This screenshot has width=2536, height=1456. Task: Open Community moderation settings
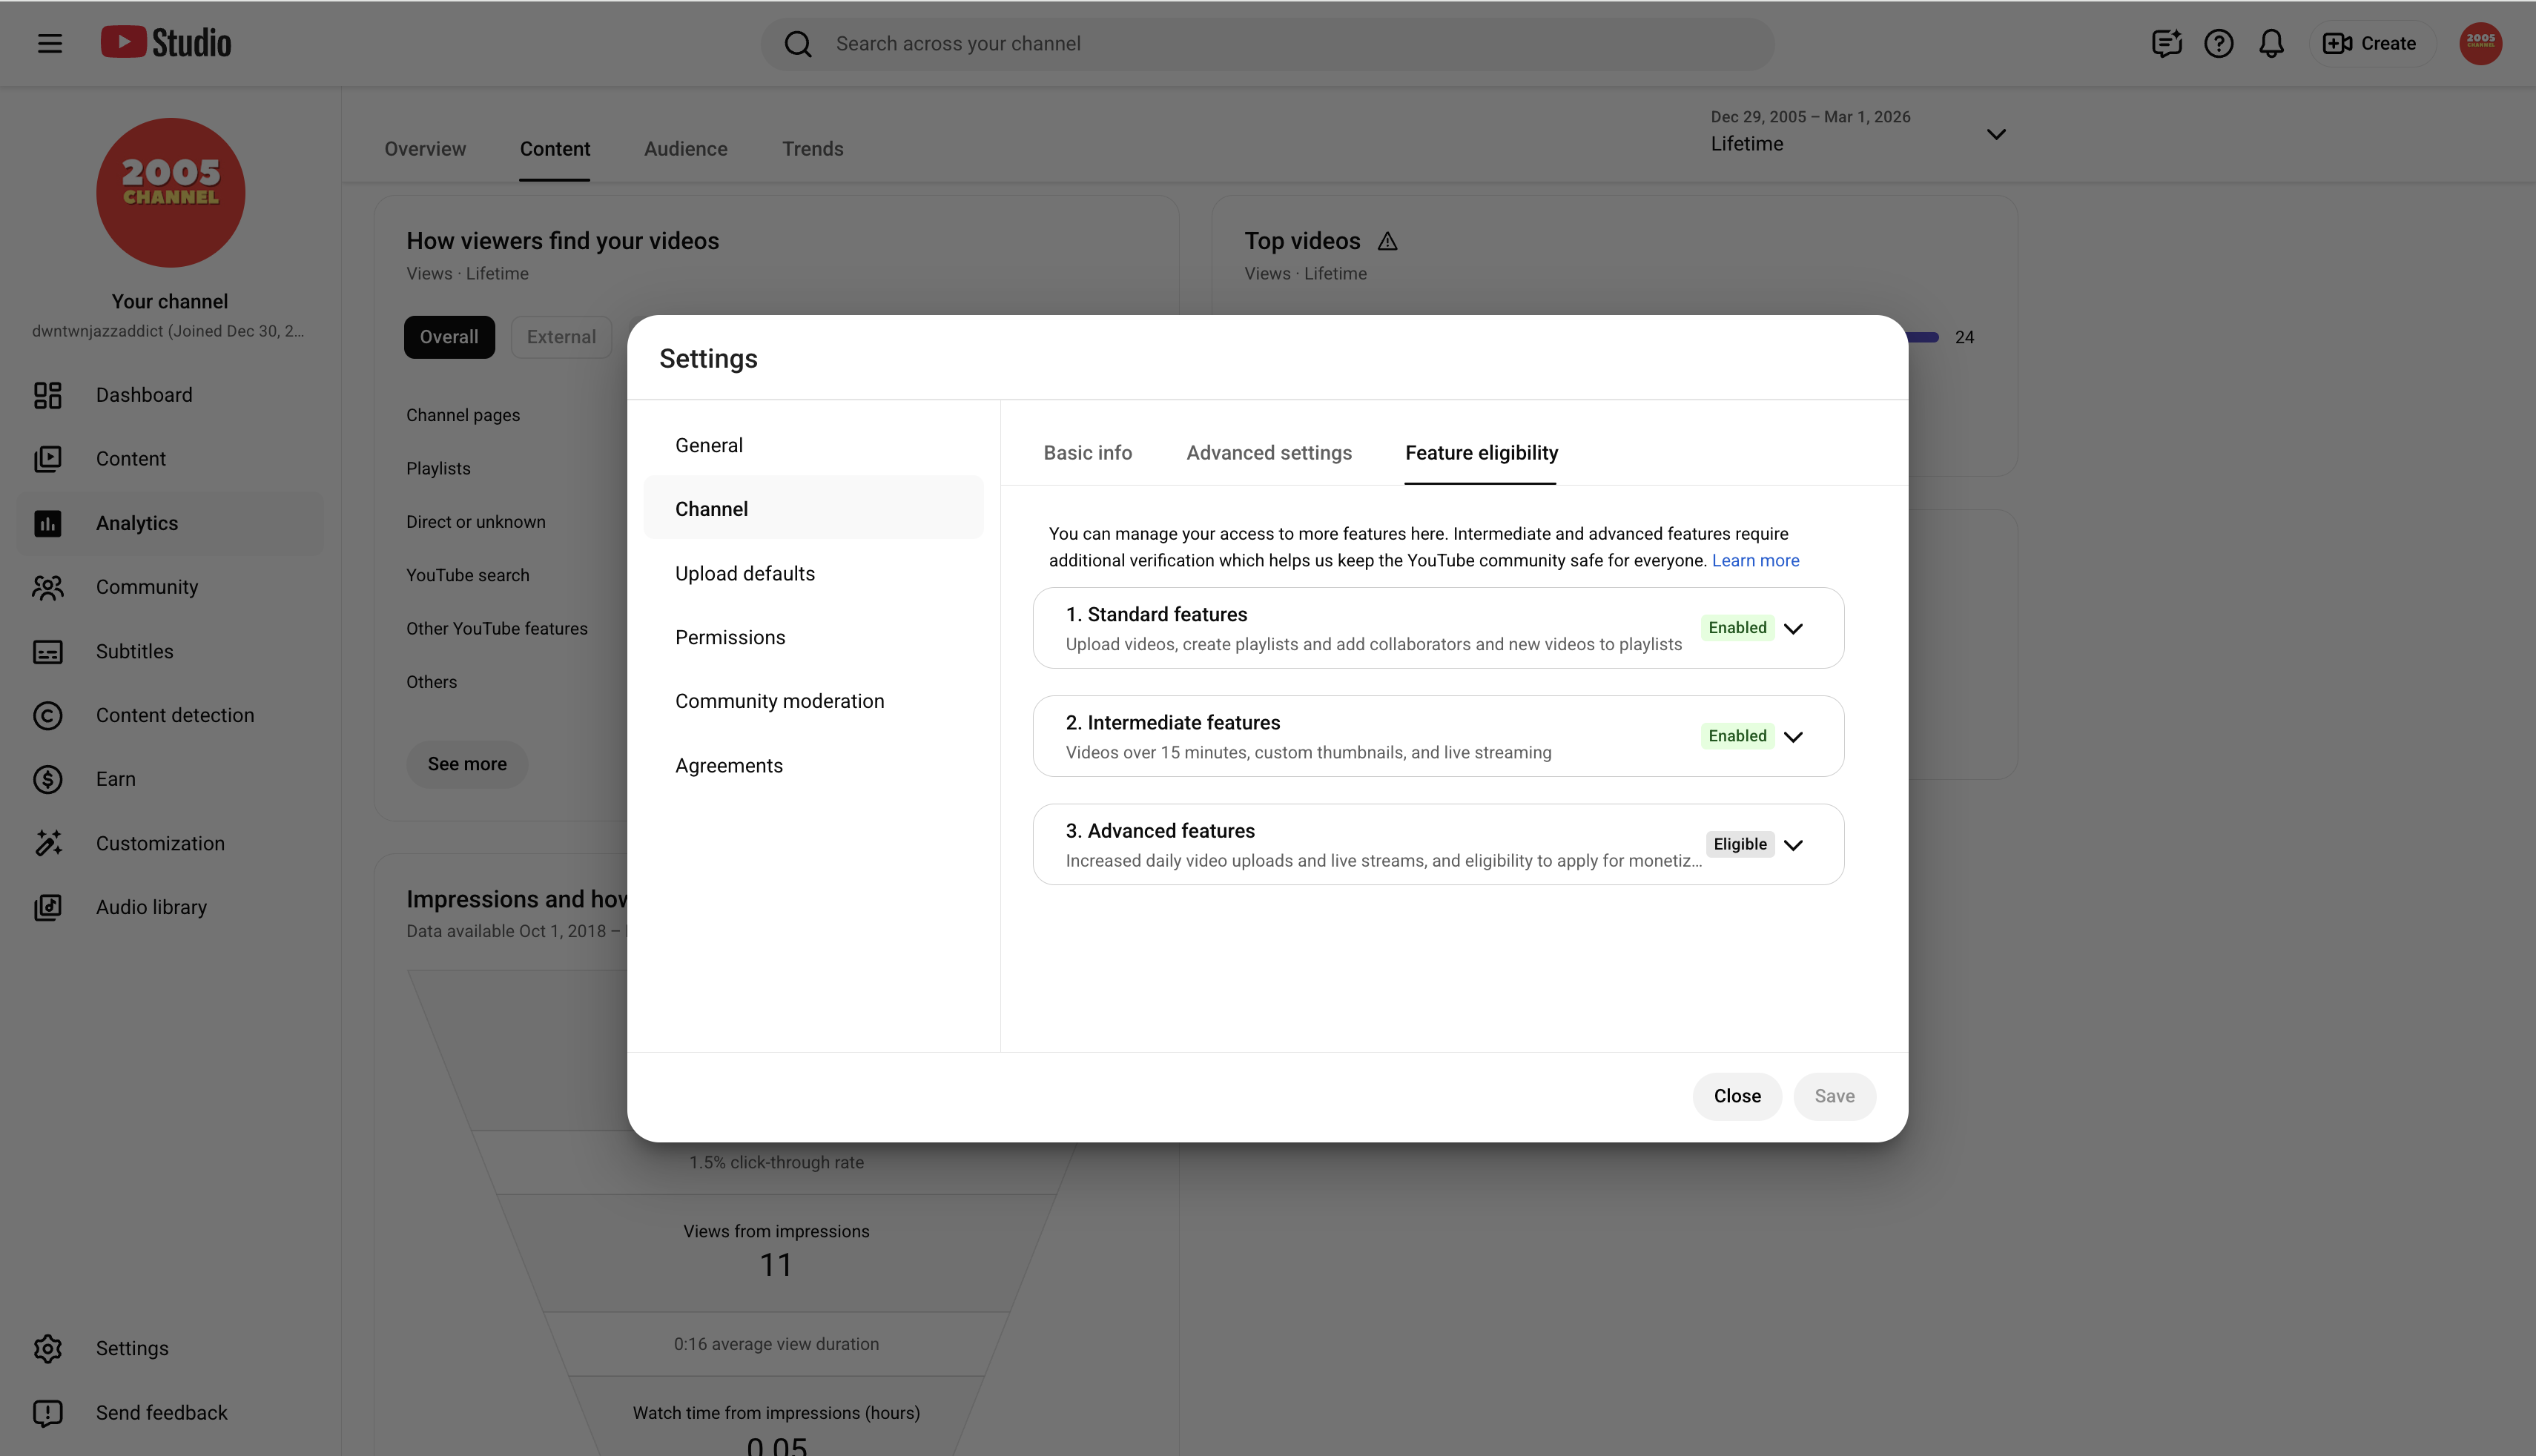pyautogui.click(x=813, y=701)
